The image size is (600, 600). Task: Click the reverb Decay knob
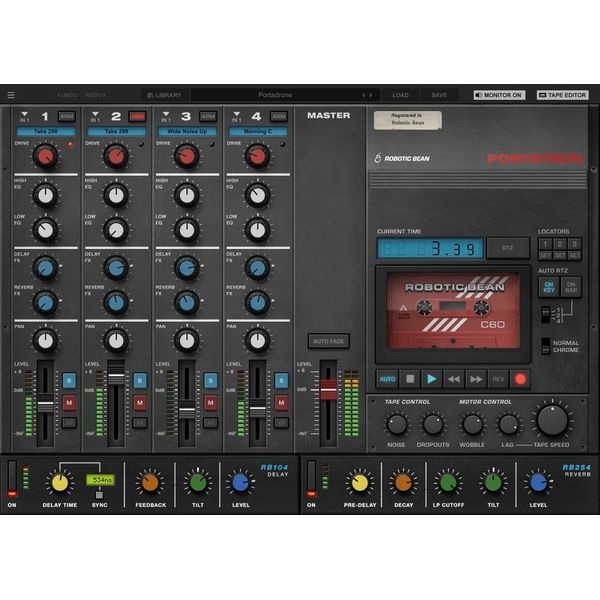pos(403,483)
